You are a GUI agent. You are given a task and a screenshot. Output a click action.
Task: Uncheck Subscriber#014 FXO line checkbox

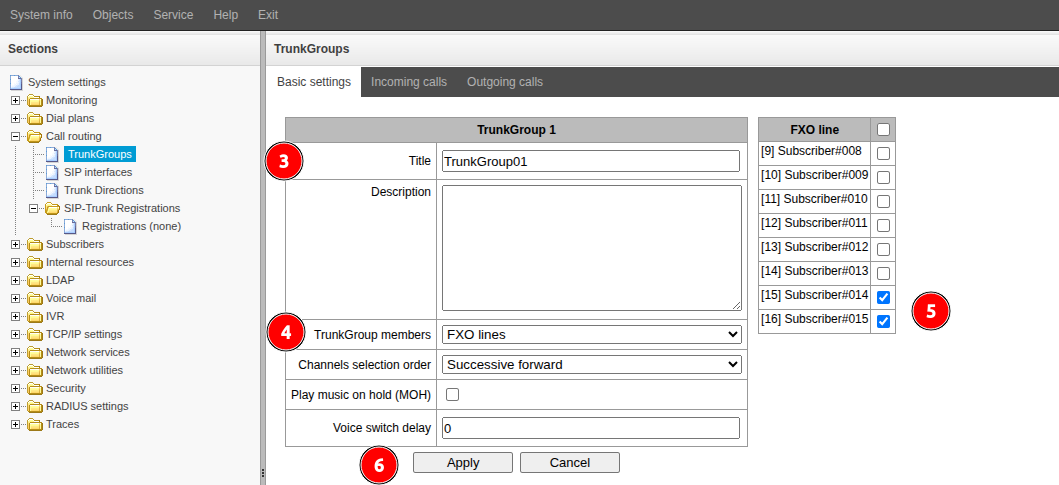pyautogui.click(x=883, y=297)
